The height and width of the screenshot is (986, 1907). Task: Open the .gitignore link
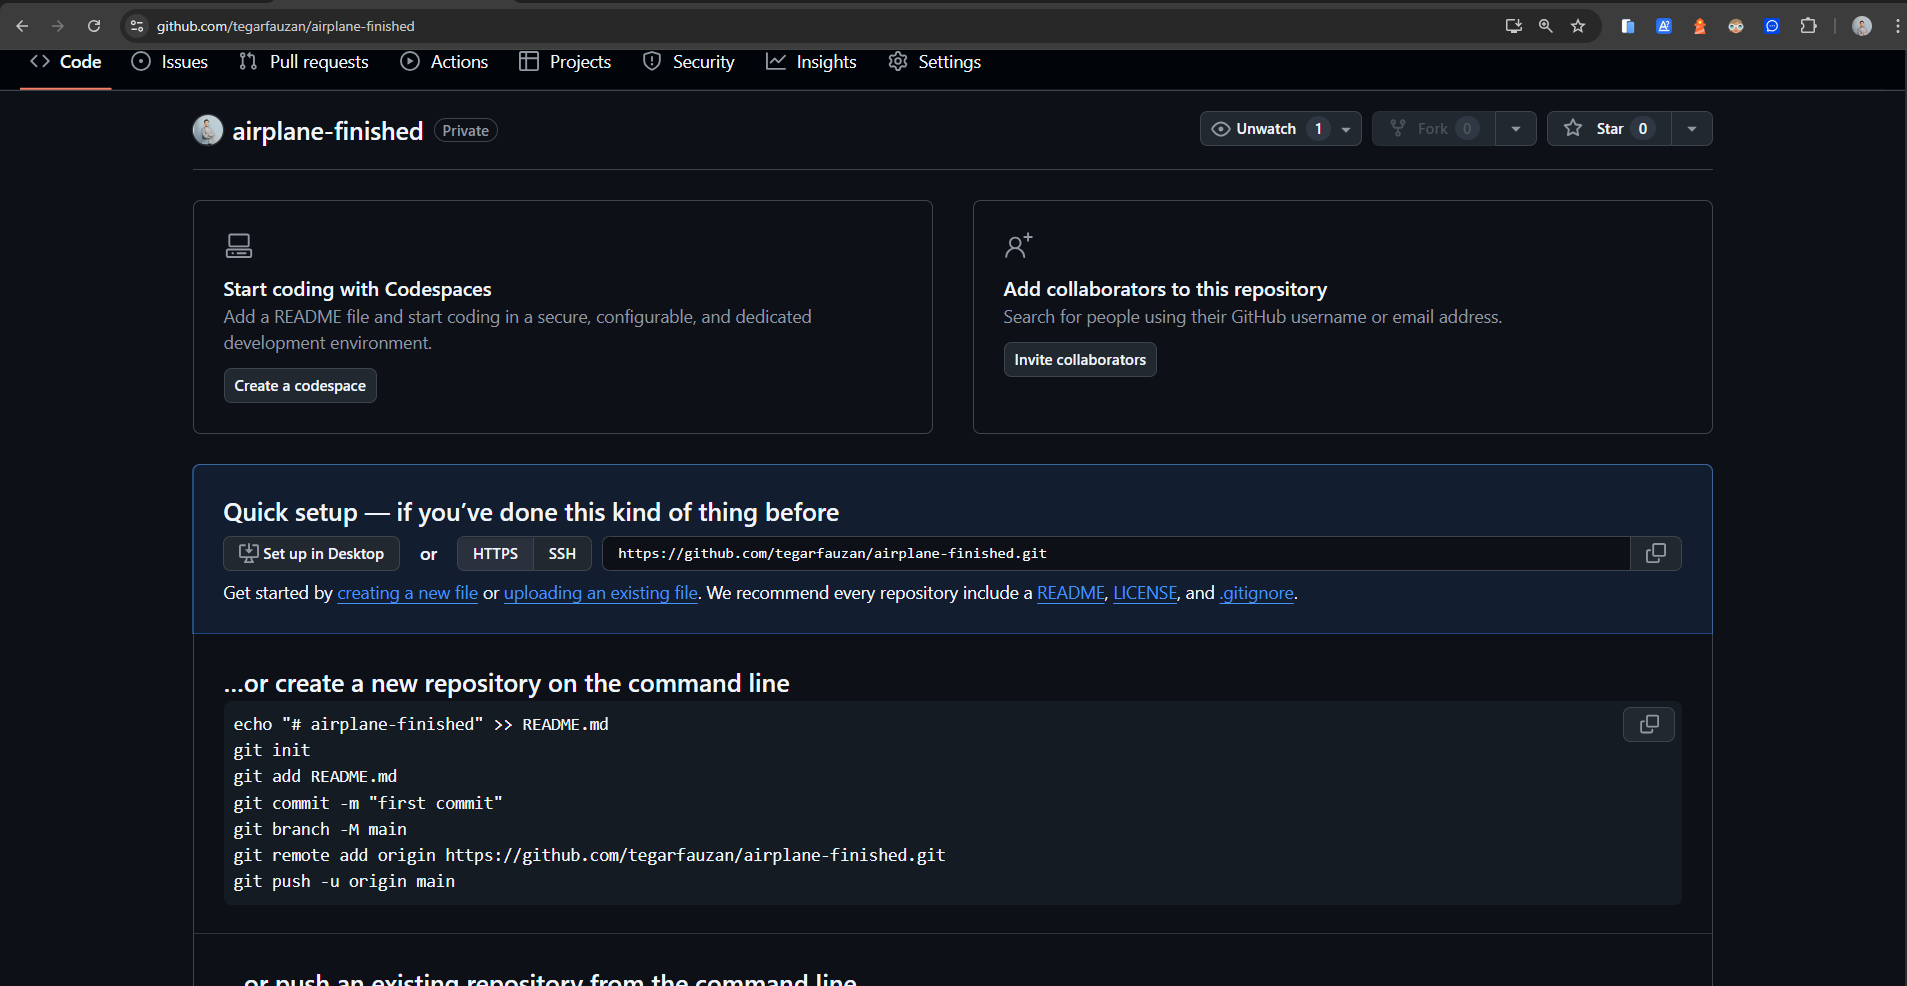[x=1257, y=593]
